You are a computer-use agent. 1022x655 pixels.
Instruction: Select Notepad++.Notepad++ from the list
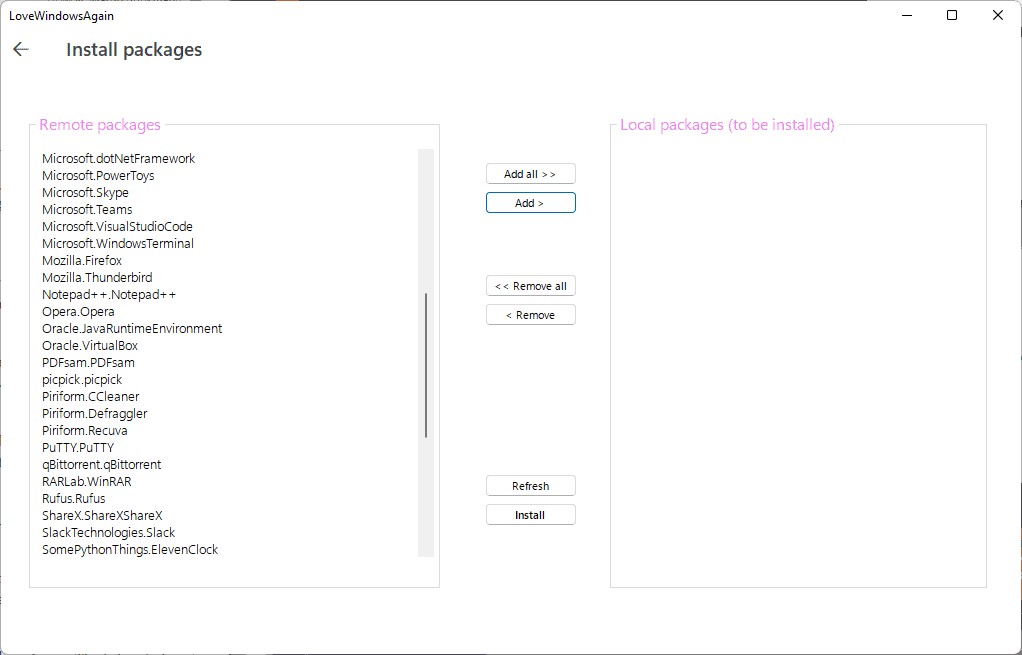(x=107, y=294)
